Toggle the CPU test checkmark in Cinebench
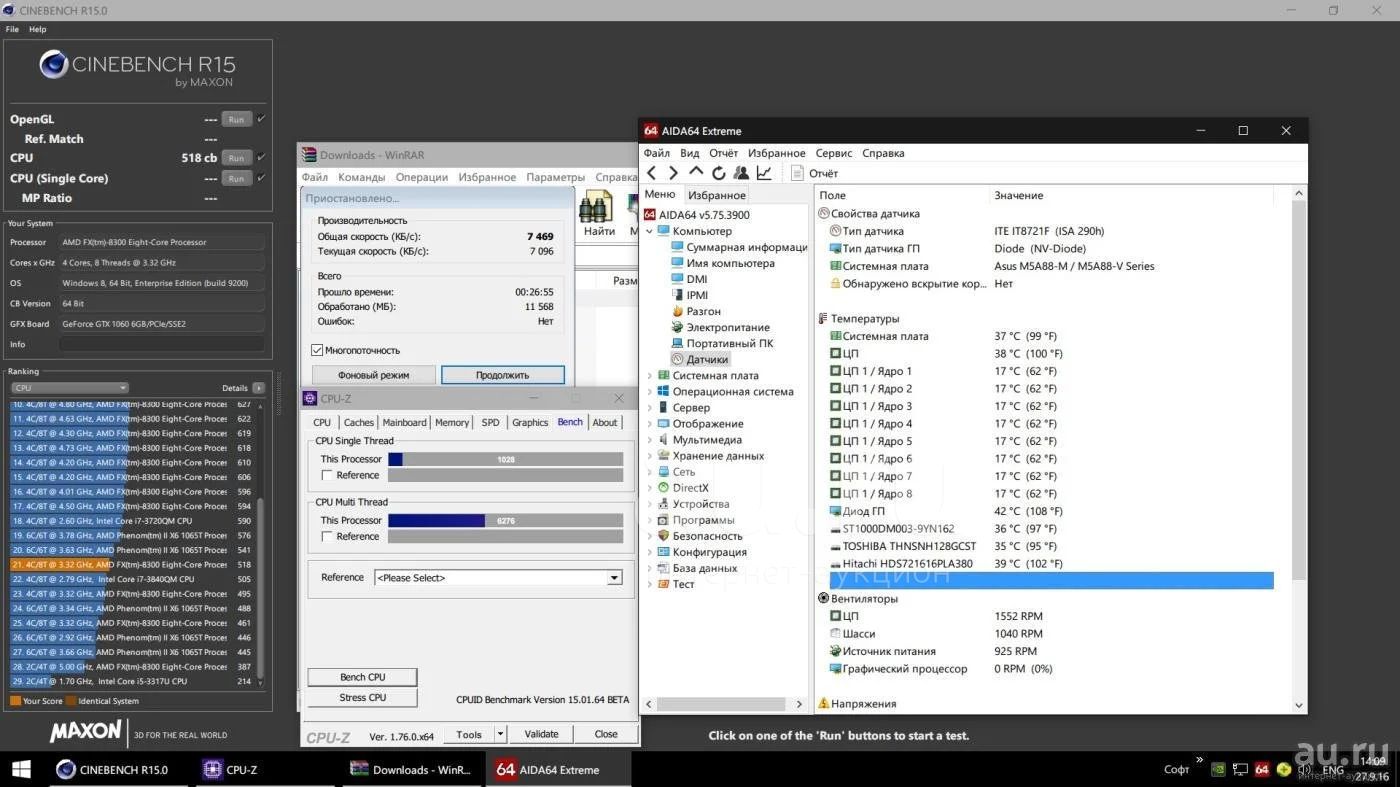The height and width of the screenshot is (787, 1400). (262, 157)
